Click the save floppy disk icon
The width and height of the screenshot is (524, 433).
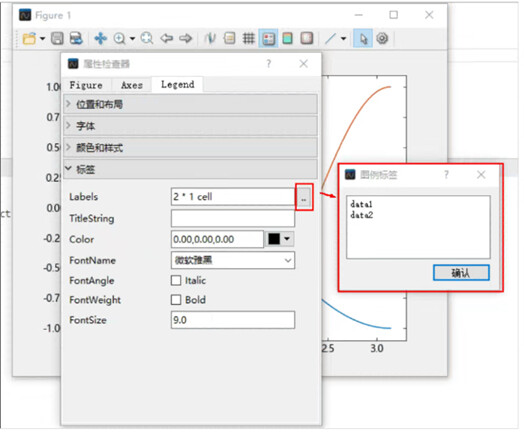tap(57, 38)
